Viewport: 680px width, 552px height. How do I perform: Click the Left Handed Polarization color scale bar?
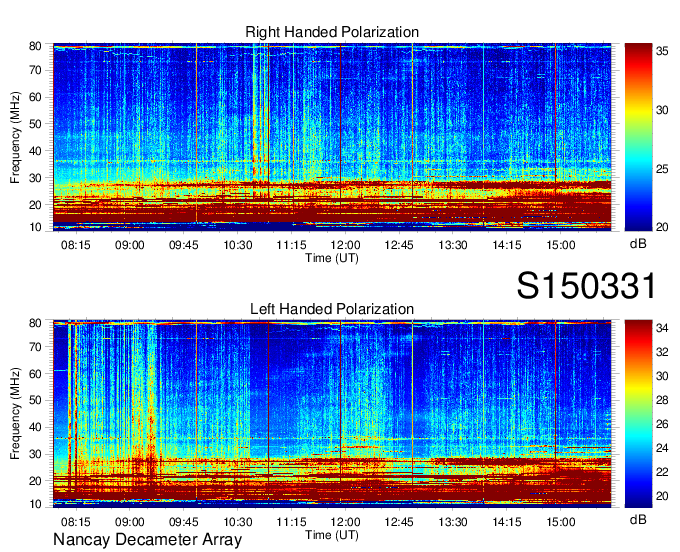tap(638, 414)
